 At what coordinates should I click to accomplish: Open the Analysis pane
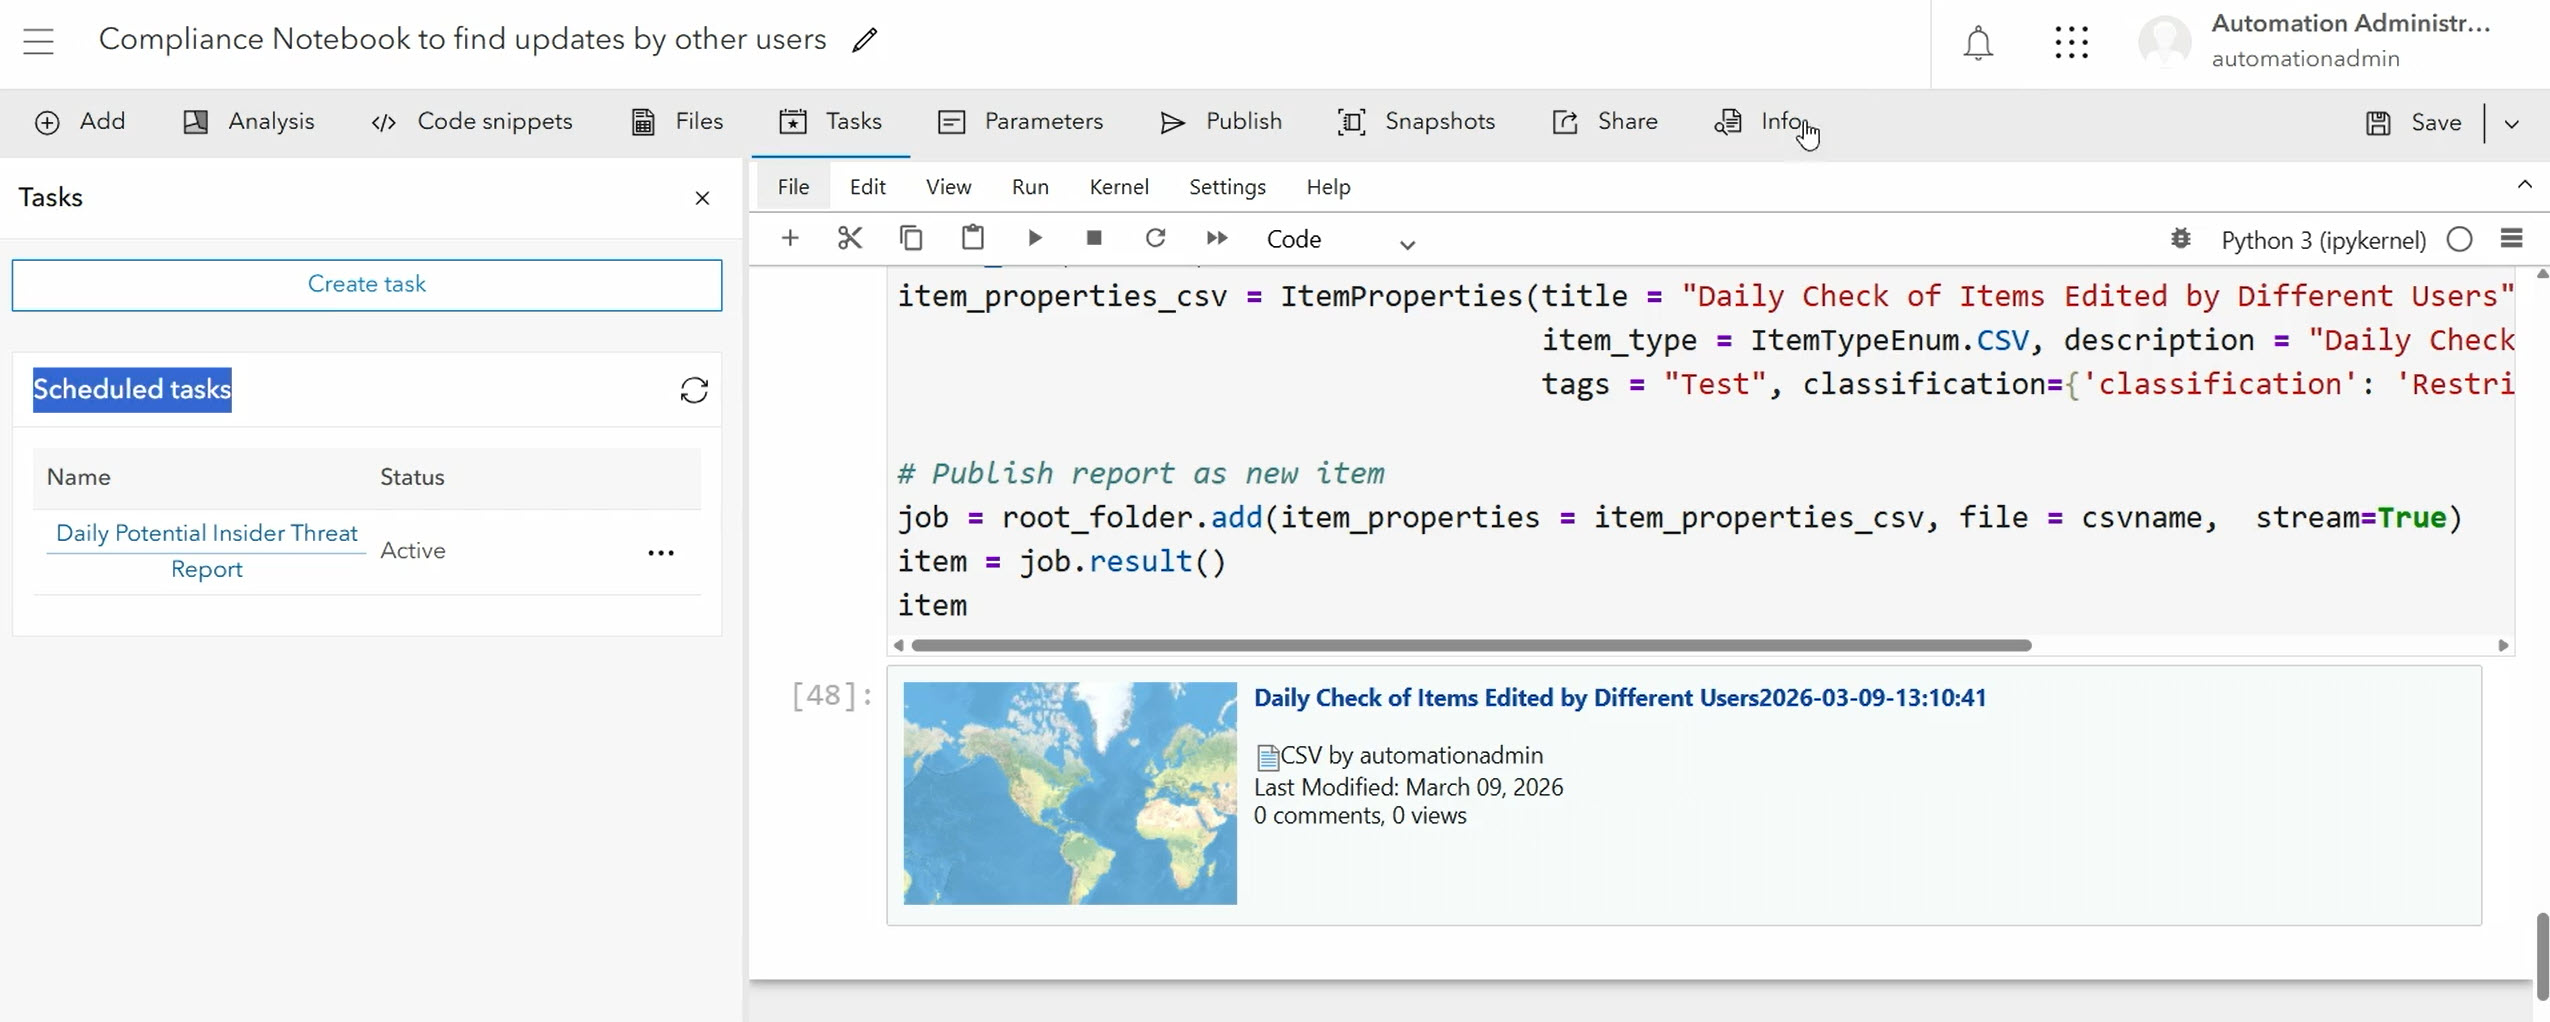pos(249,122)
